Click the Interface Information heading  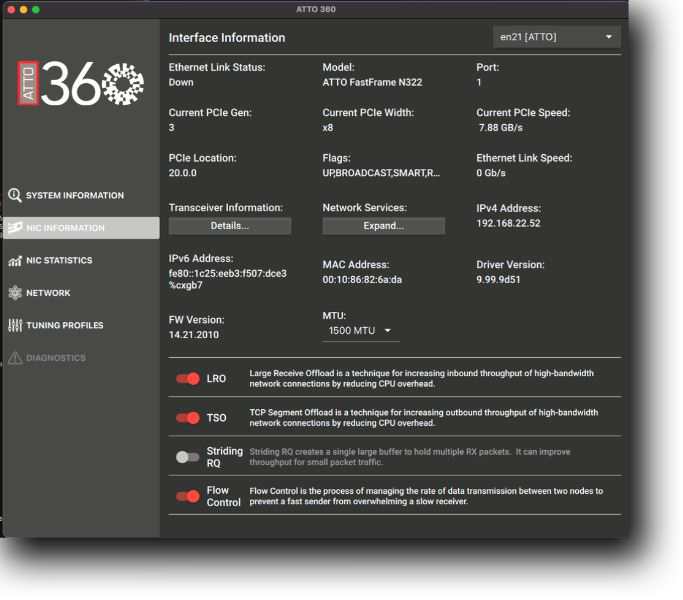[227, 38]
